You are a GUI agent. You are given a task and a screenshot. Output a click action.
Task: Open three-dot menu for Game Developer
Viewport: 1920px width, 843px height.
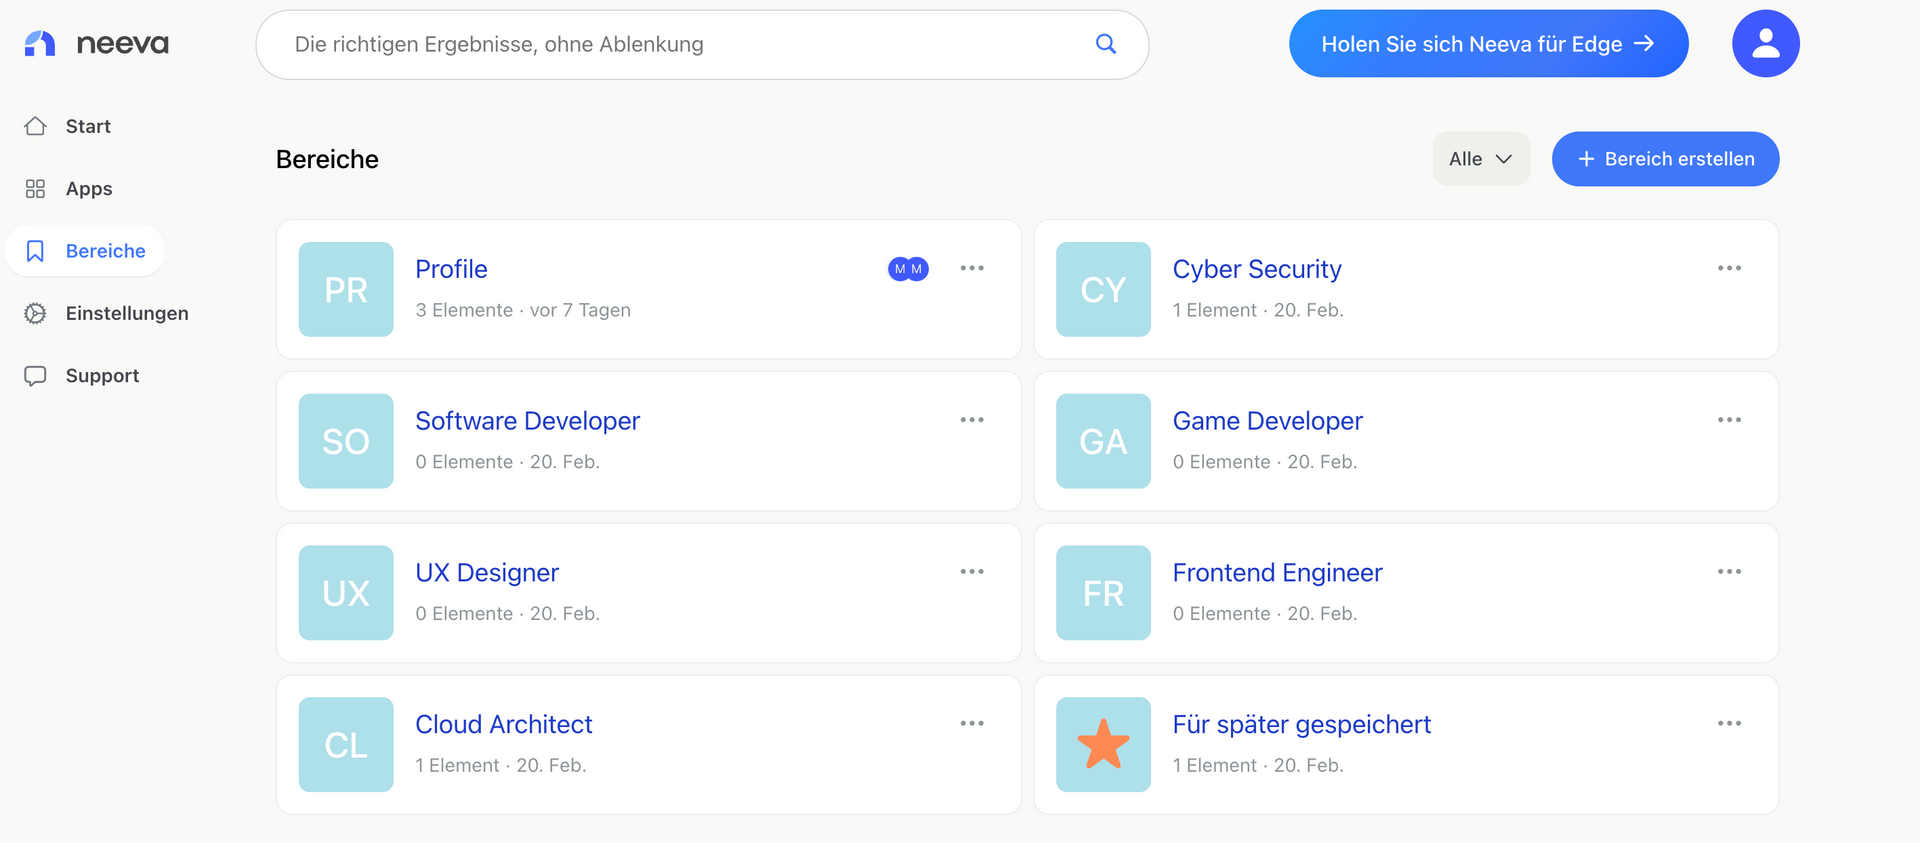point(1729,420)
